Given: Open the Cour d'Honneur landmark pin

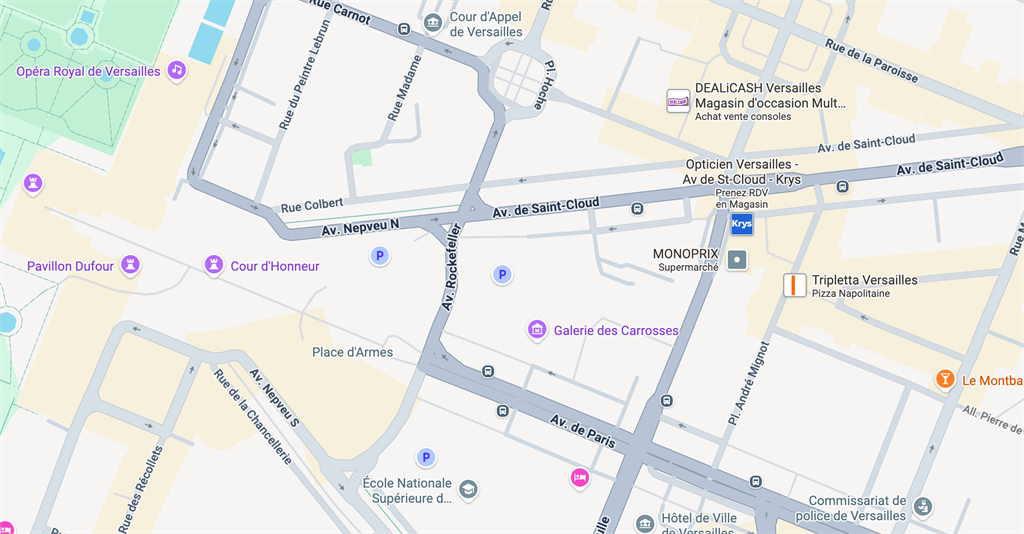Looking at the screenshot, I should [214, 265].
